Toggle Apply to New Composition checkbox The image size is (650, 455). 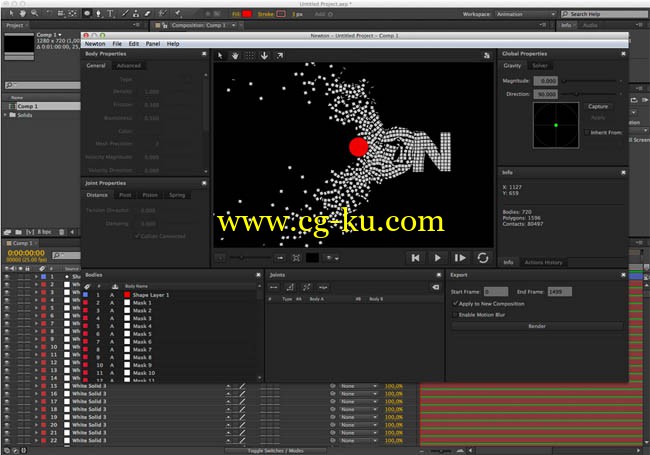click(455, 304)
